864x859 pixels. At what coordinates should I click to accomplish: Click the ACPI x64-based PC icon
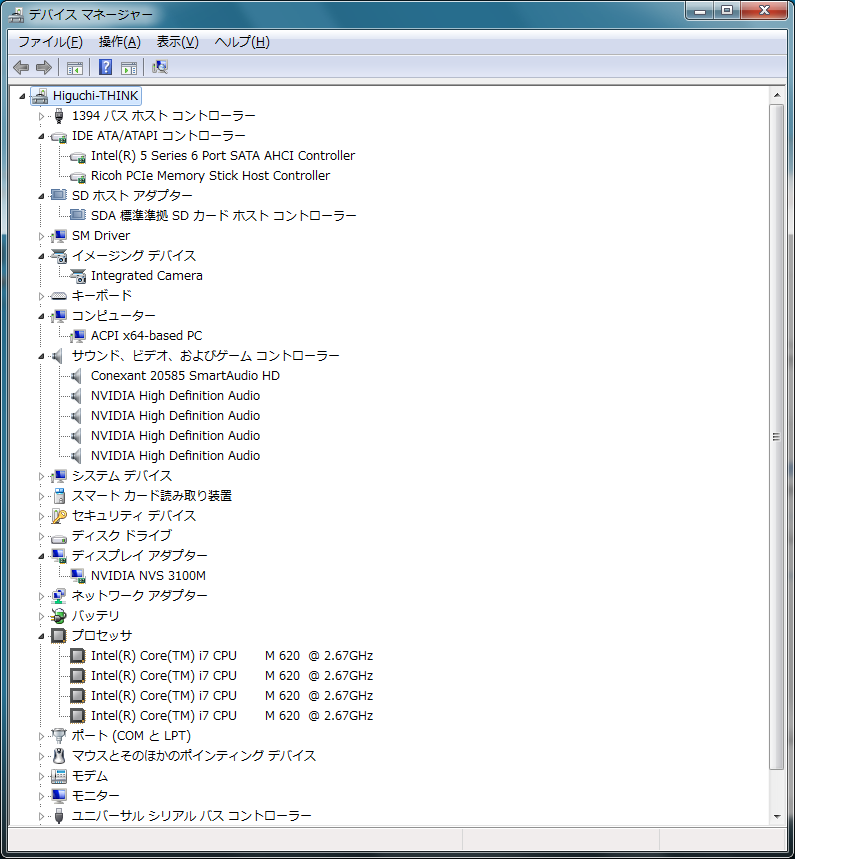[x=78, y=336]
